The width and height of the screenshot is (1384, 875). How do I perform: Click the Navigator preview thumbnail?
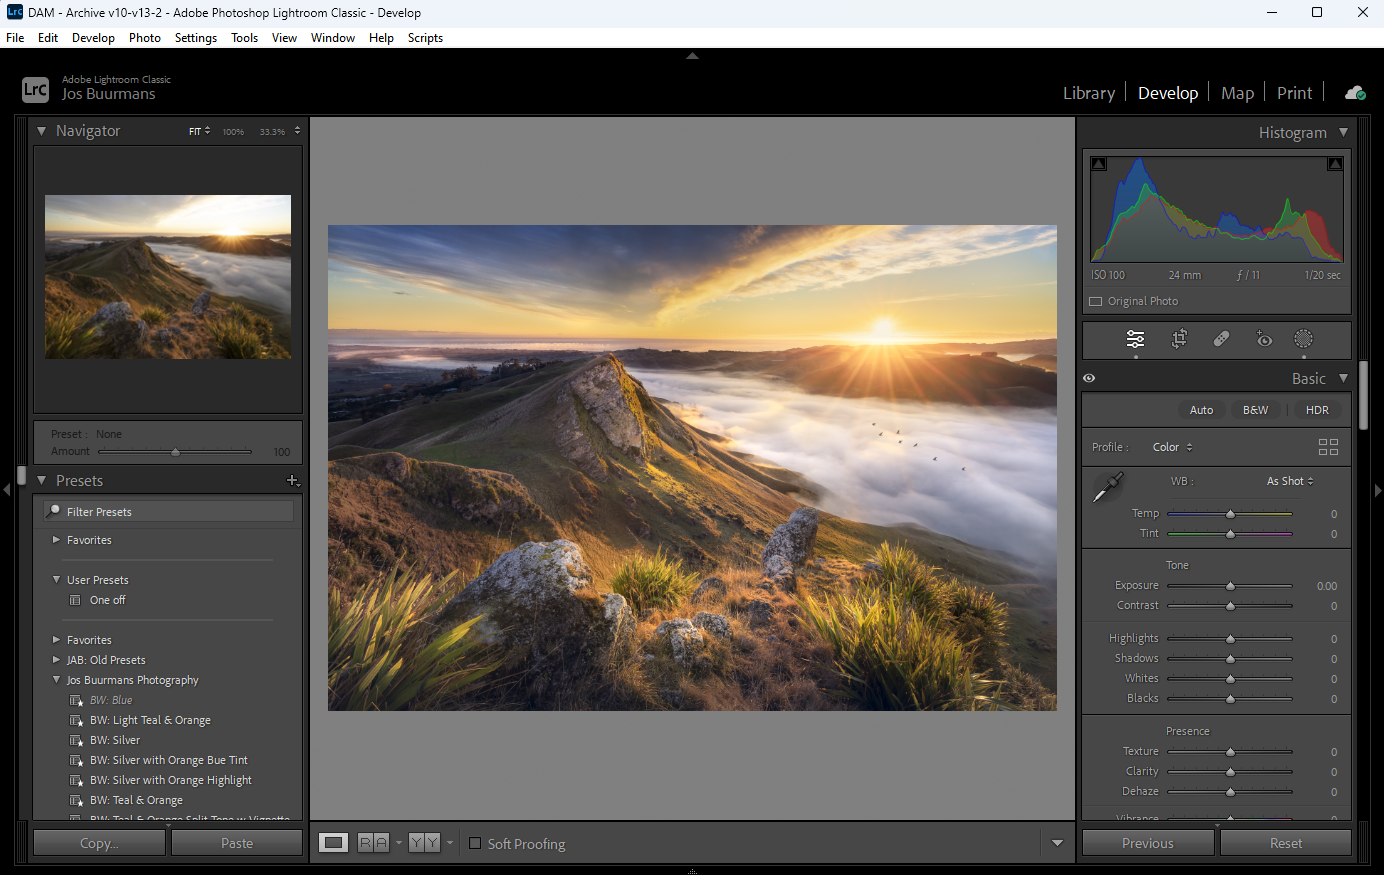167,276
